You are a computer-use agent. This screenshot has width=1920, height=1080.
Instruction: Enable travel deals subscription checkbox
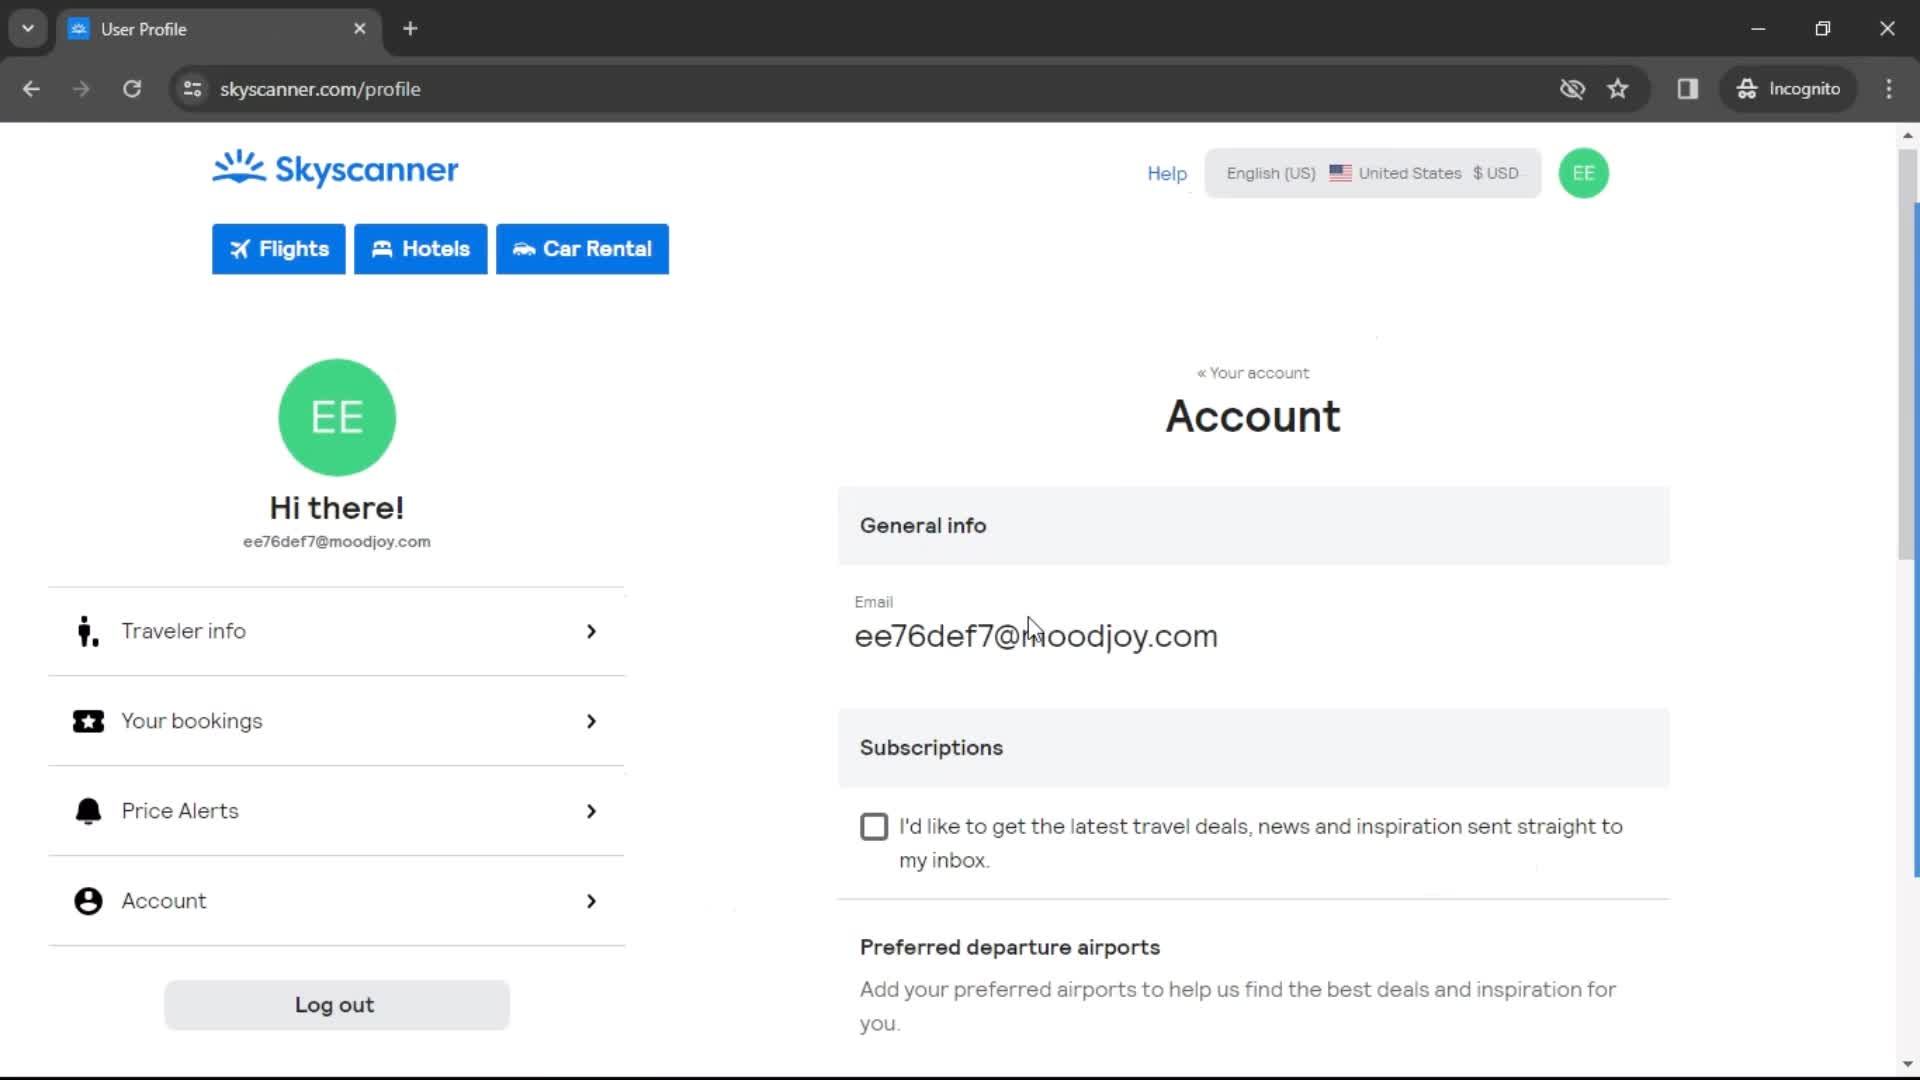coord(874,827)
